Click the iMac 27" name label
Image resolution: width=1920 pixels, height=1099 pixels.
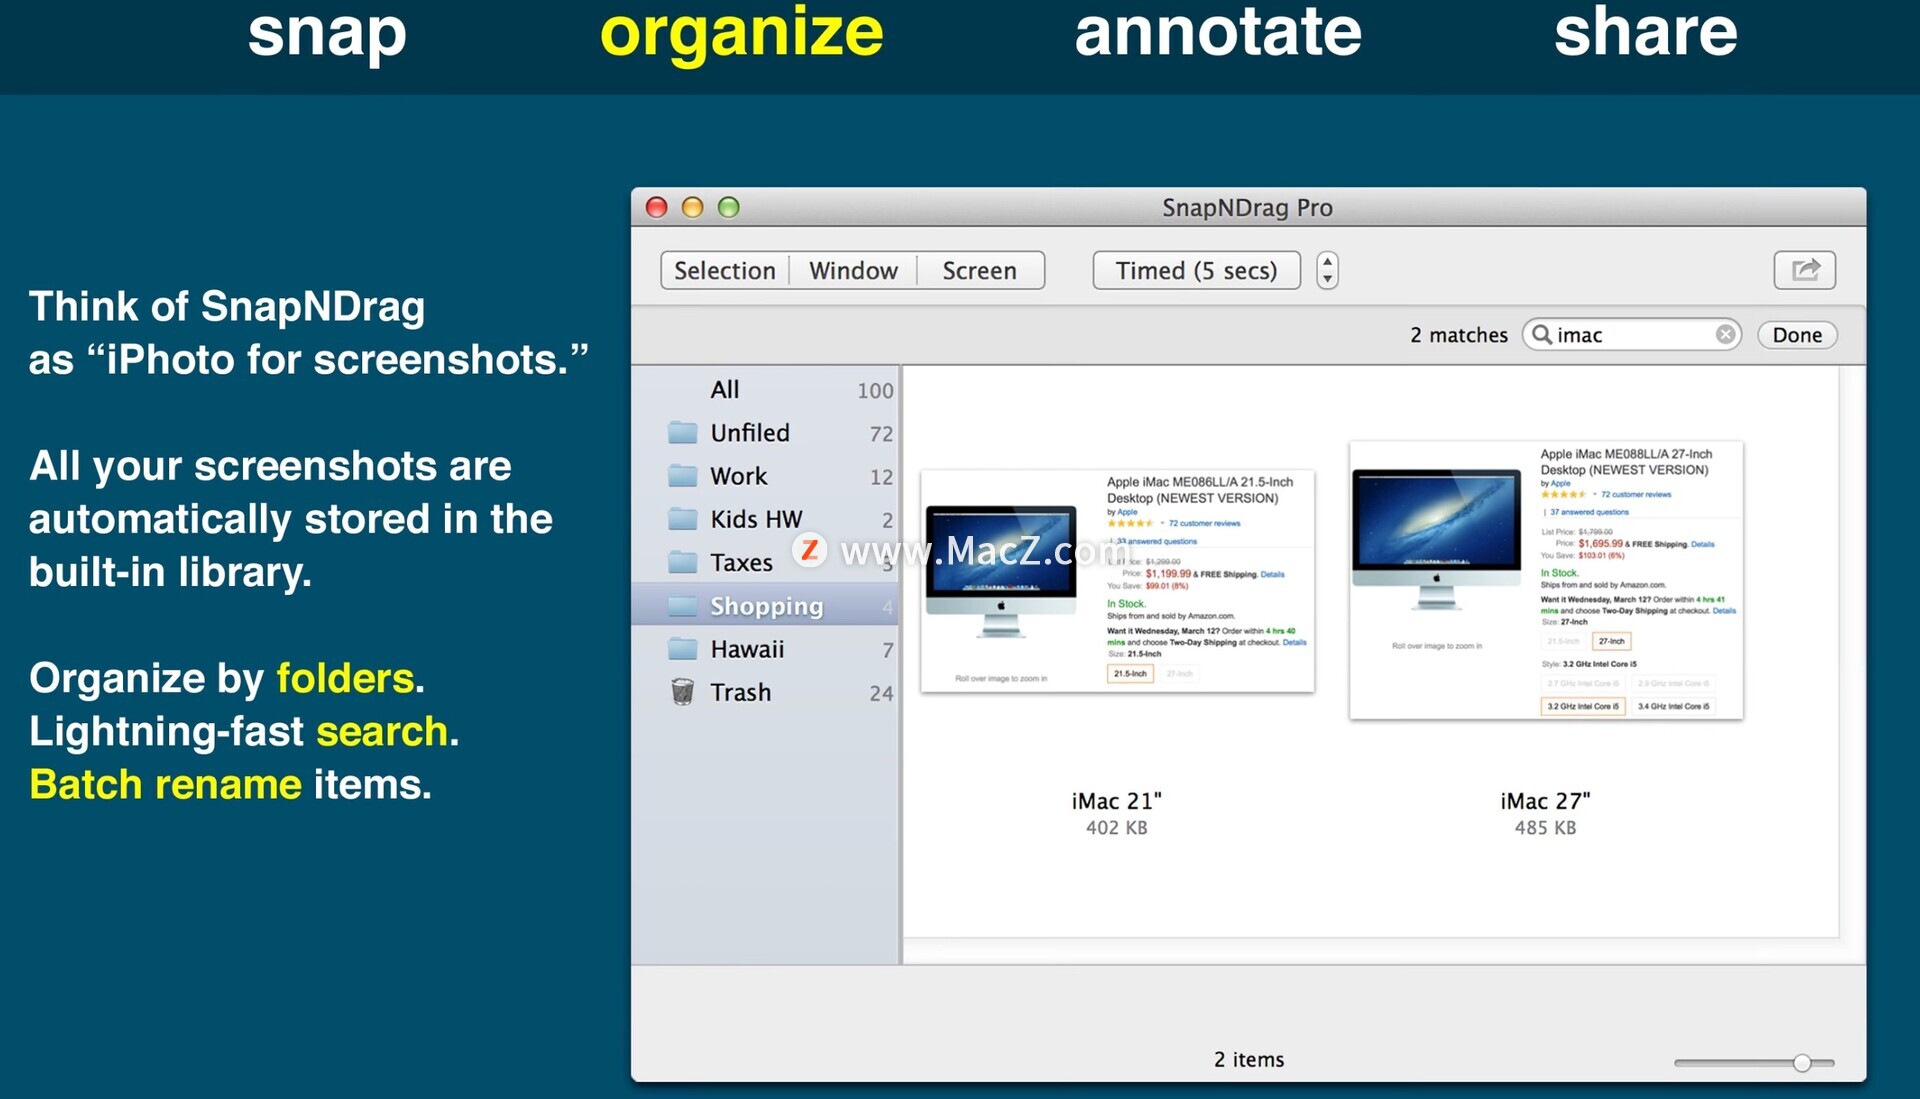(1545, 801)
